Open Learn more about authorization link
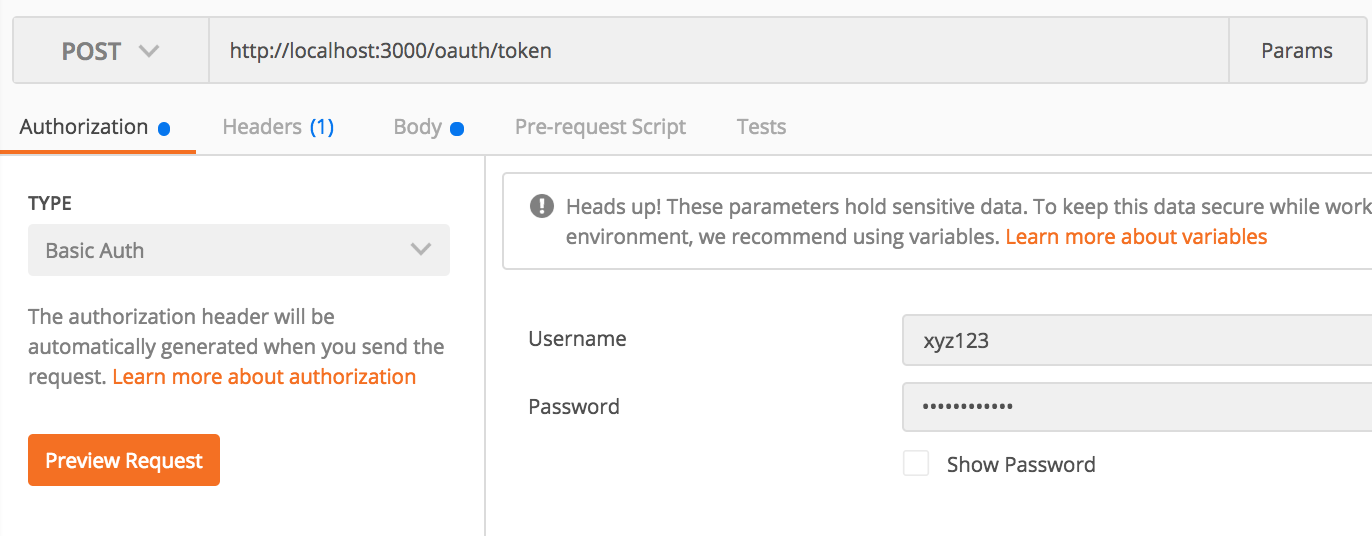This screenshot has height=536, width=1372. 264,377
